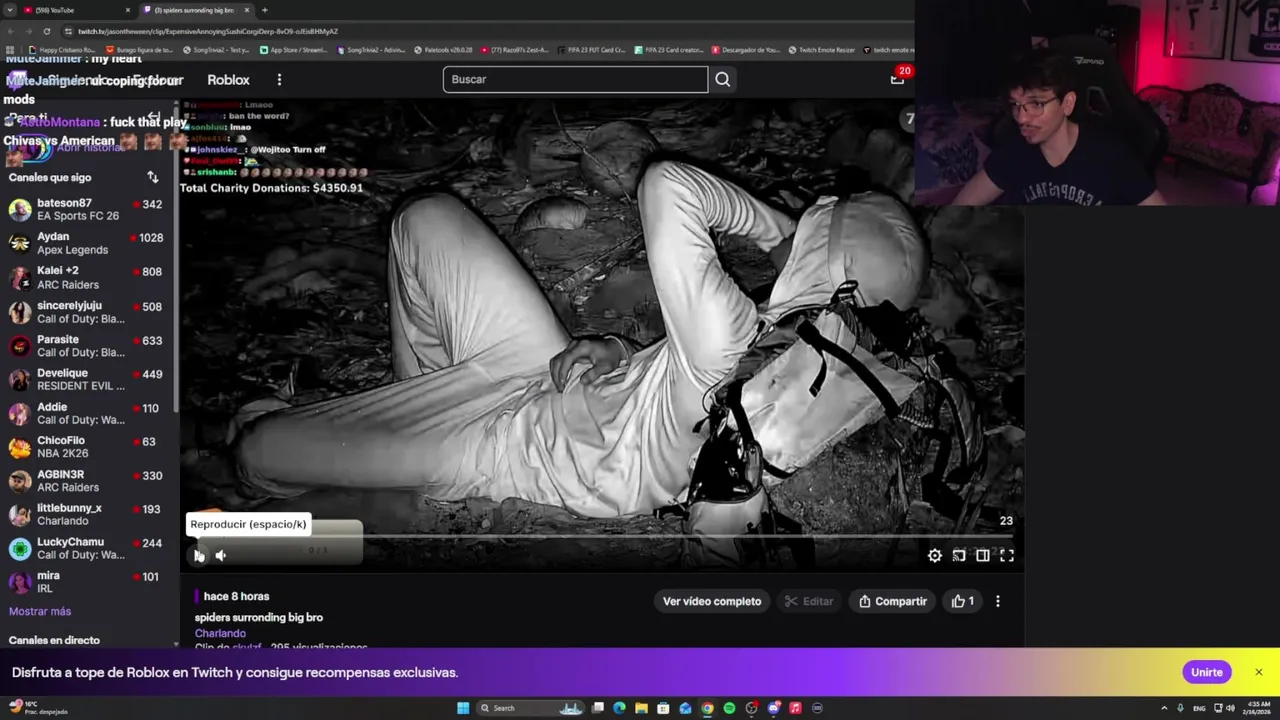Open Microsoft Edge from the taskbar
This screenshot has height=720, width=1280.
click(619, 708)
